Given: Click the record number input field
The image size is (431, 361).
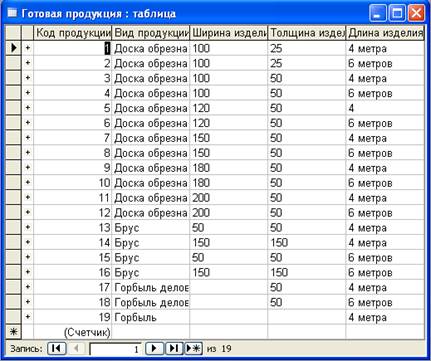Looking at the screenshot, I should 115,349.
